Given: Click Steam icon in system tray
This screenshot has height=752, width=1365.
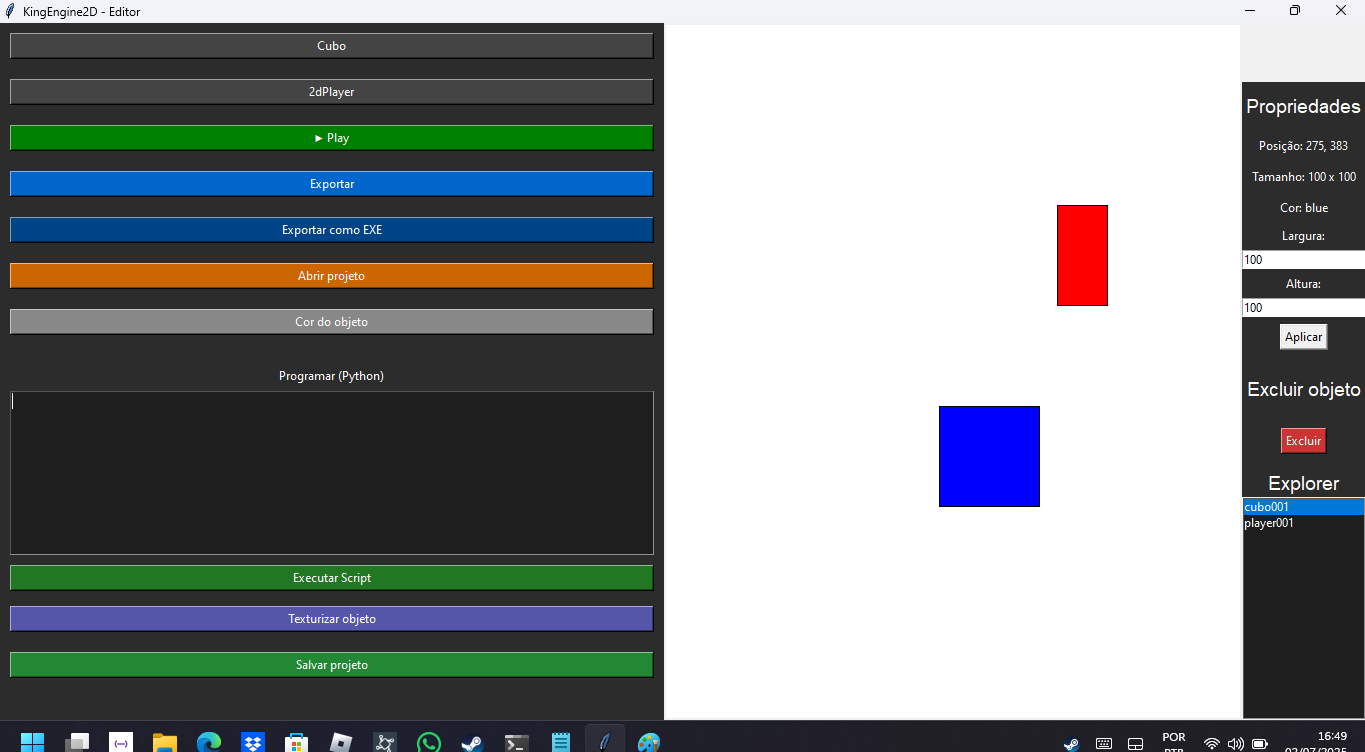Looking at the screenshot, I should [1071, 744].
